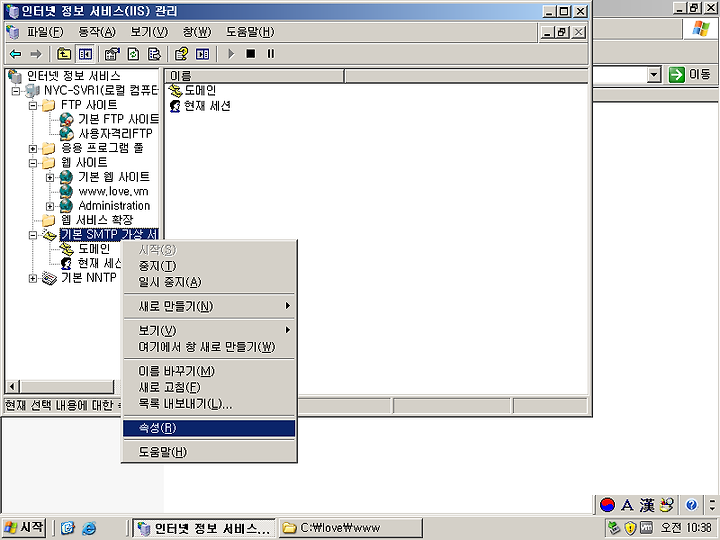Select the 웹 서비스 확장 folder
Viewport: 720px width, 540px height.
(97, 220)
